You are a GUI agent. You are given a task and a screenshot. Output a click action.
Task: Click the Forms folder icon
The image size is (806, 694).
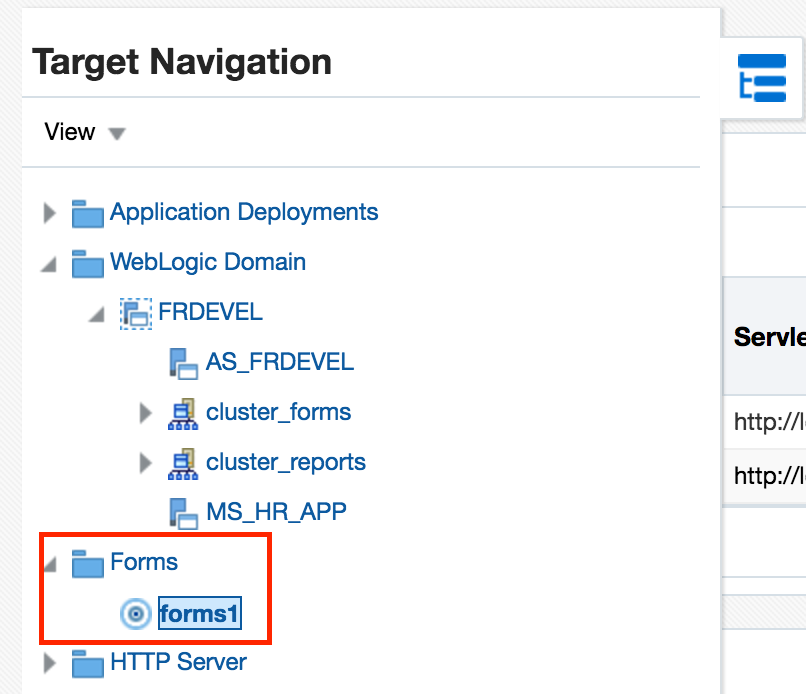coord(87,562)
